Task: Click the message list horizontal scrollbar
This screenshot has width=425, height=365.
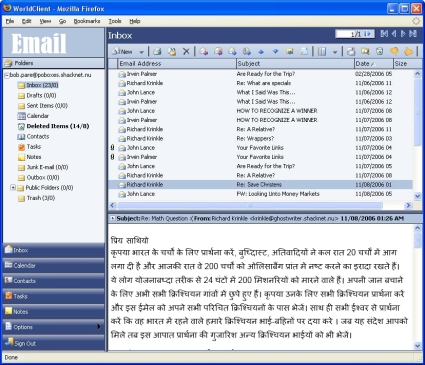Action: pyautogui.click(x=260, y=205)
